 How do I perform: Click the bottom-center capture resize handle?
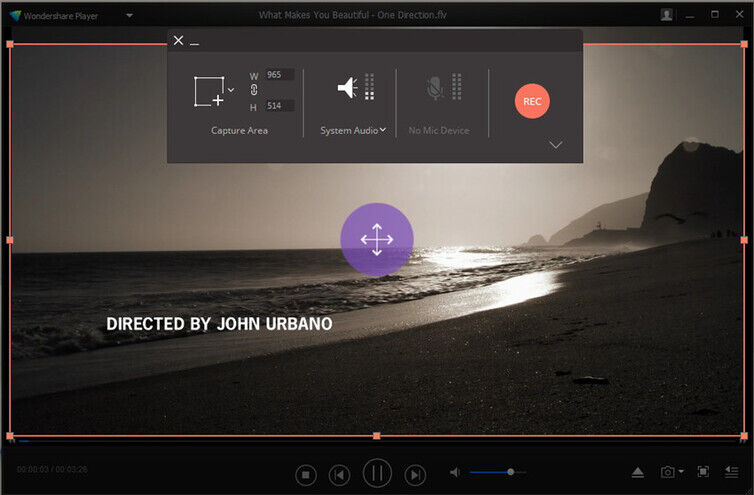point(377,436)
